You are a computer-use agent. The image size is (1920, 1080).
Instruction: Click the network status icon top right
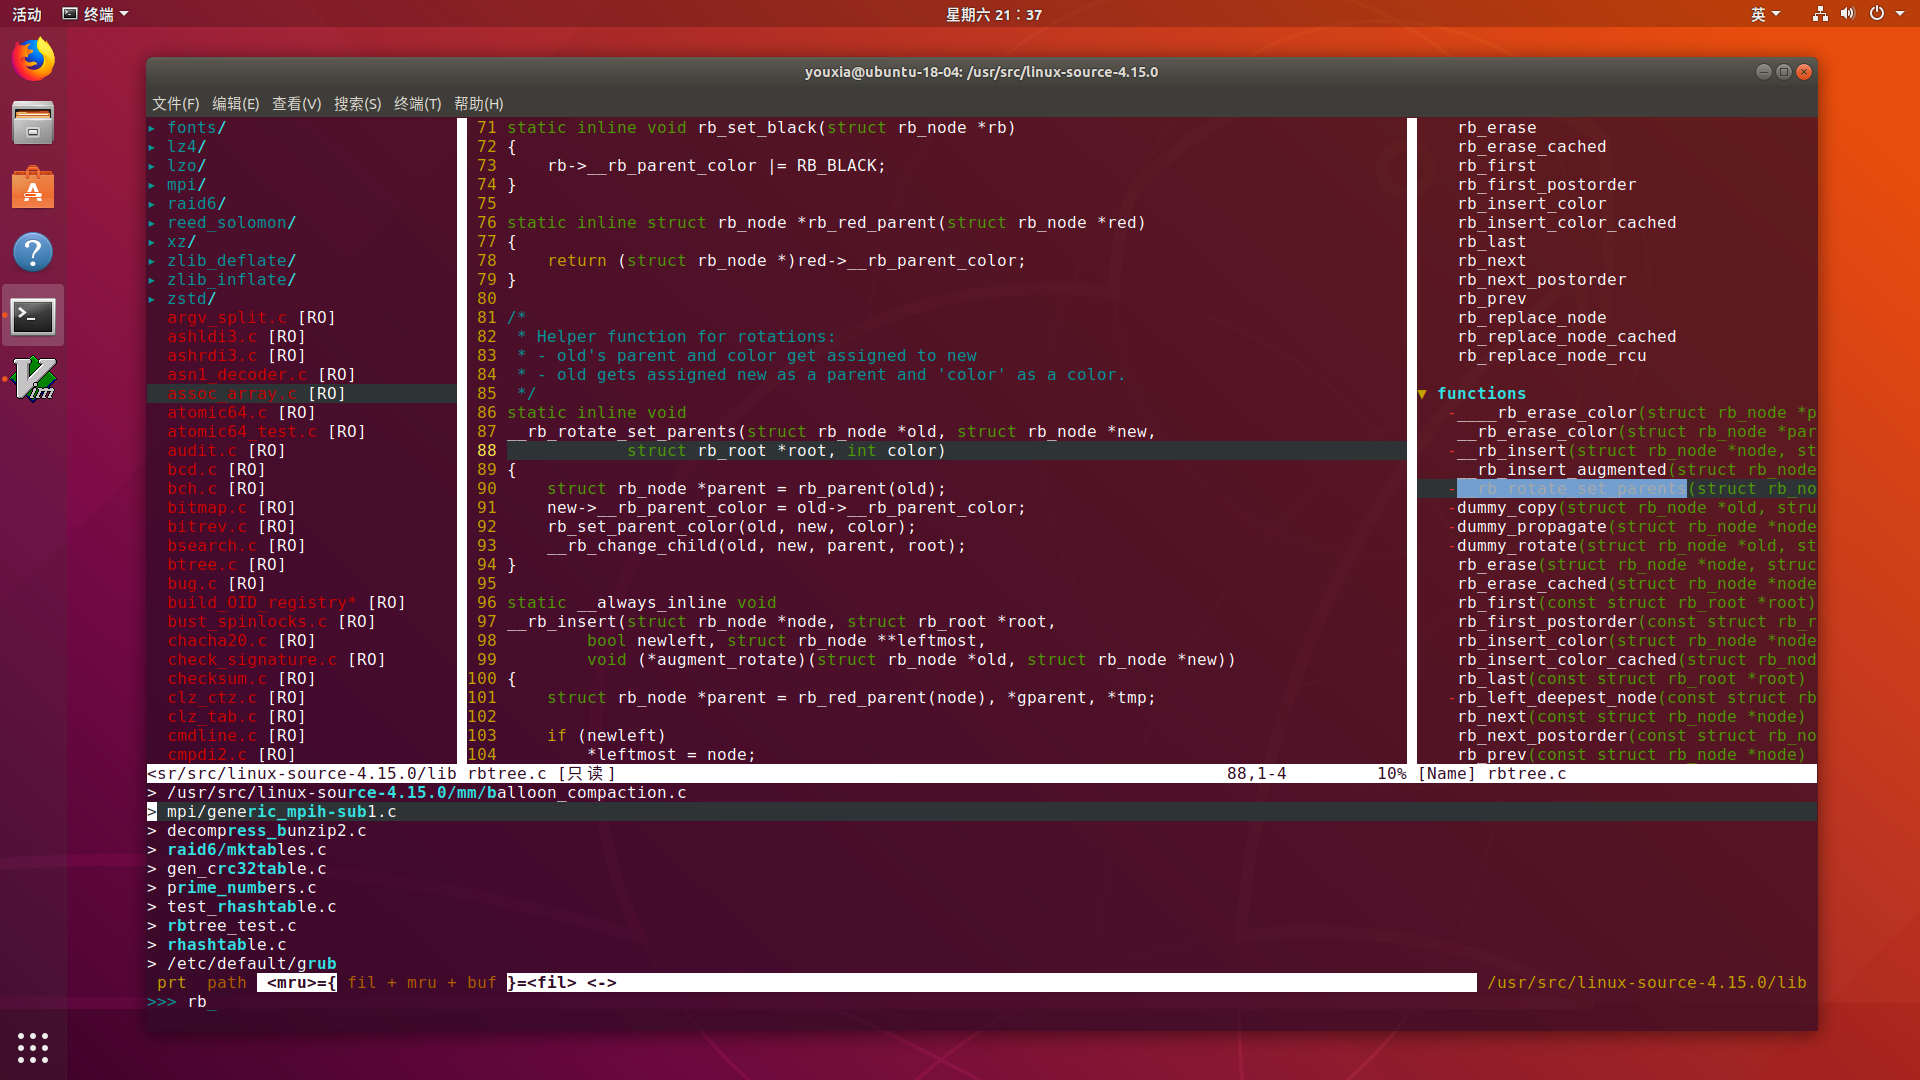pyautogui.click(x=1820, y=14)
